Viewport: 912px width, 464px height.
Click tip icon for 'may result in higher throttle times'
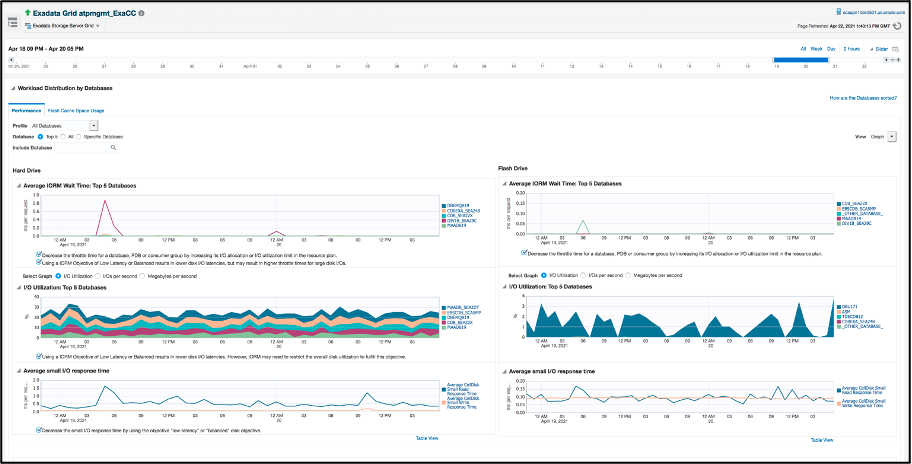pyautogui.click(x=38, y=262)
